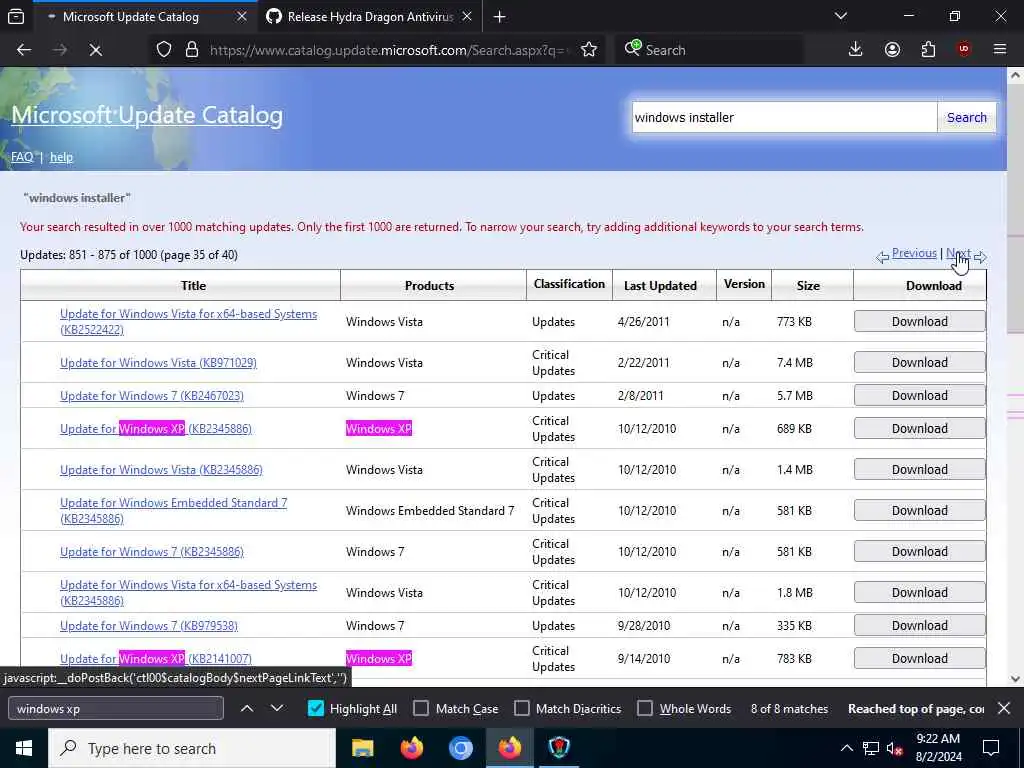Sort table by Products column header
This screenshot has height=768, width=1024.
coord(429,285)
